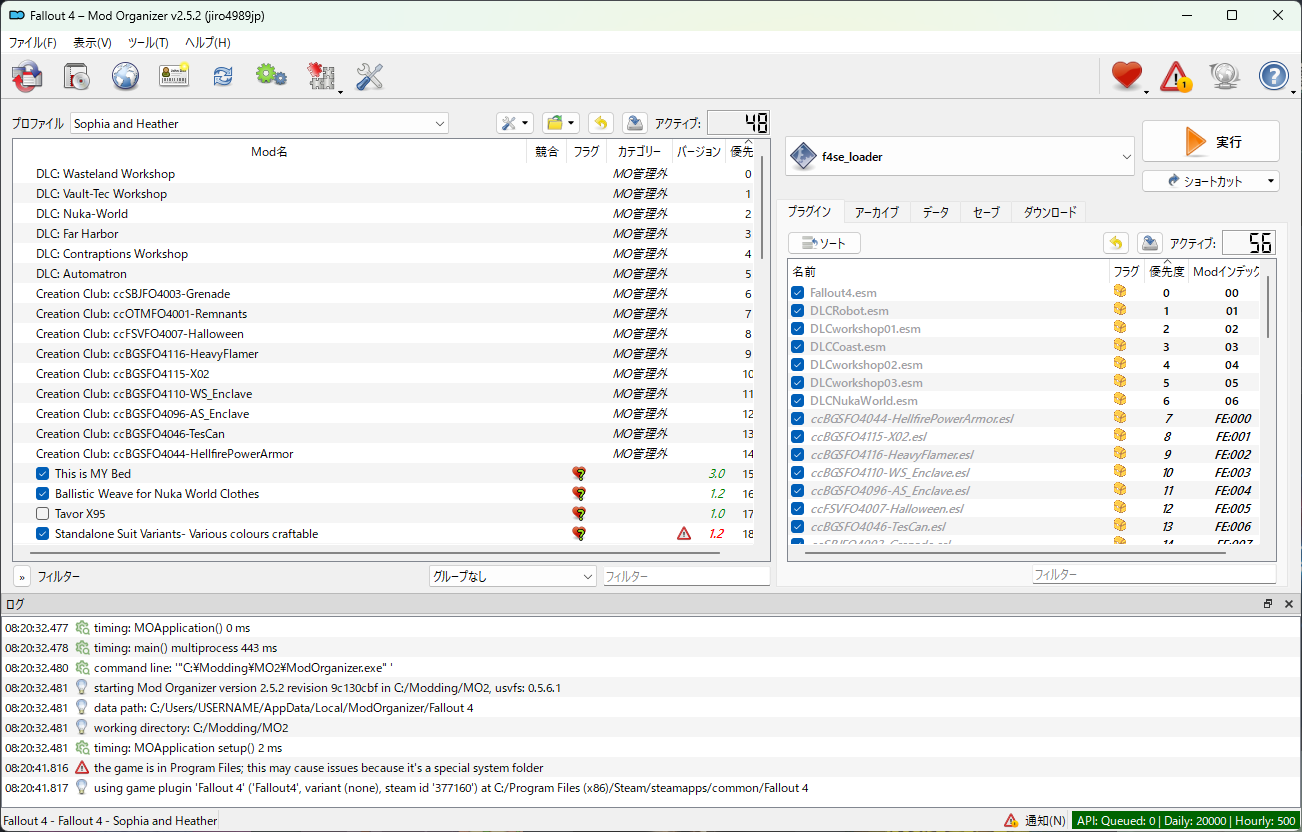Open the blue question mark help icon
1302x832 pixels.
(1273, 76)
